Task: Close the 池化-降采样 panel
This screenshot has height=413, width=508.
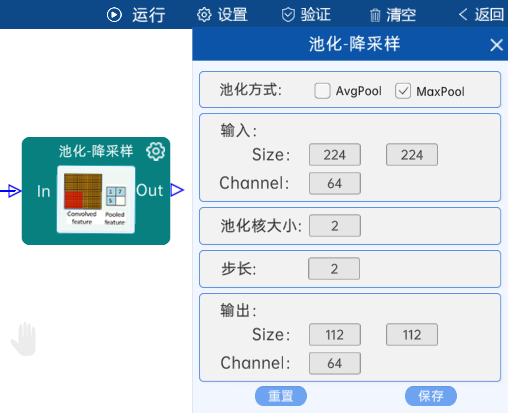Action: [496, 45]
